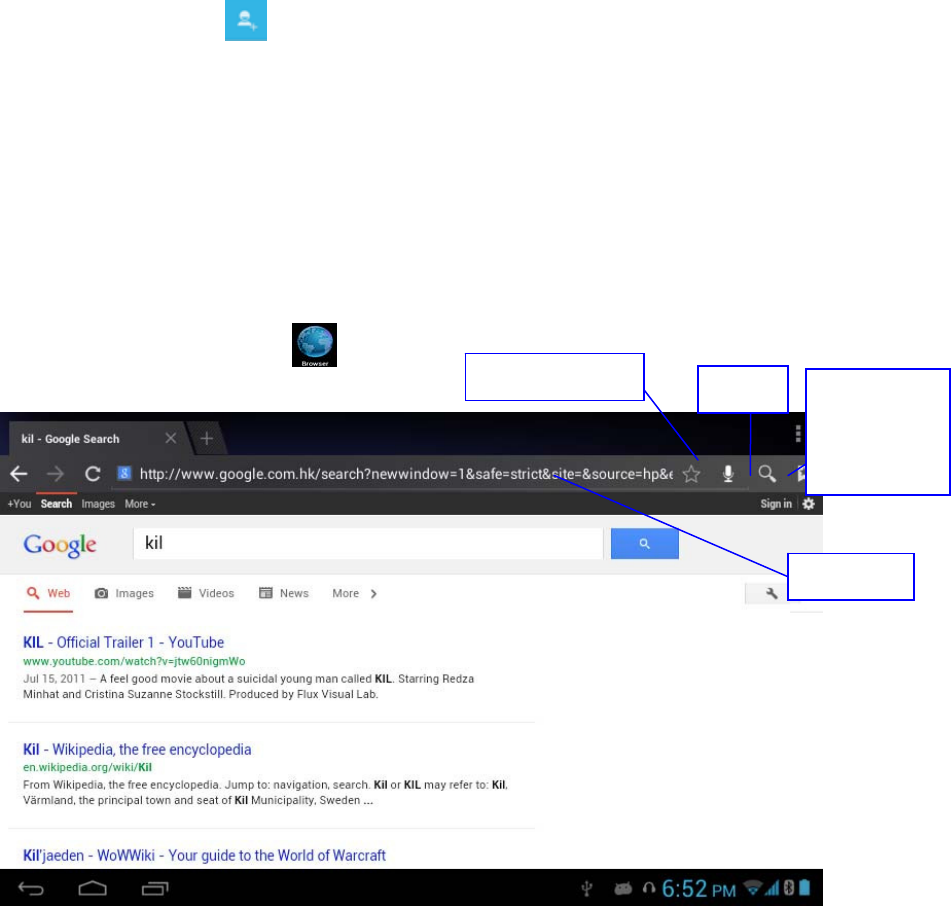951x906 pixels.
Task: Click the add contact icon
Action: [246, 20]
